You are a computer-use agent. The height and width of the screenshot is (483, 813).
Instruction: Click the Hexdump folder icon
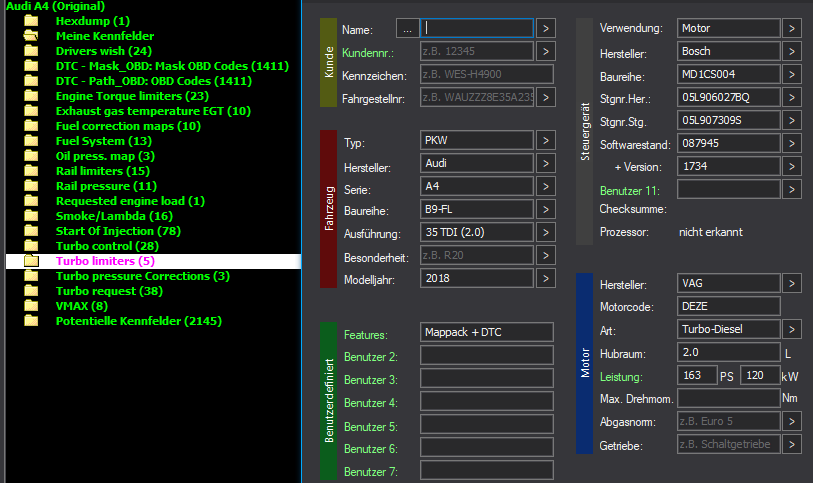pyautogui.click(x=31, y=21)
